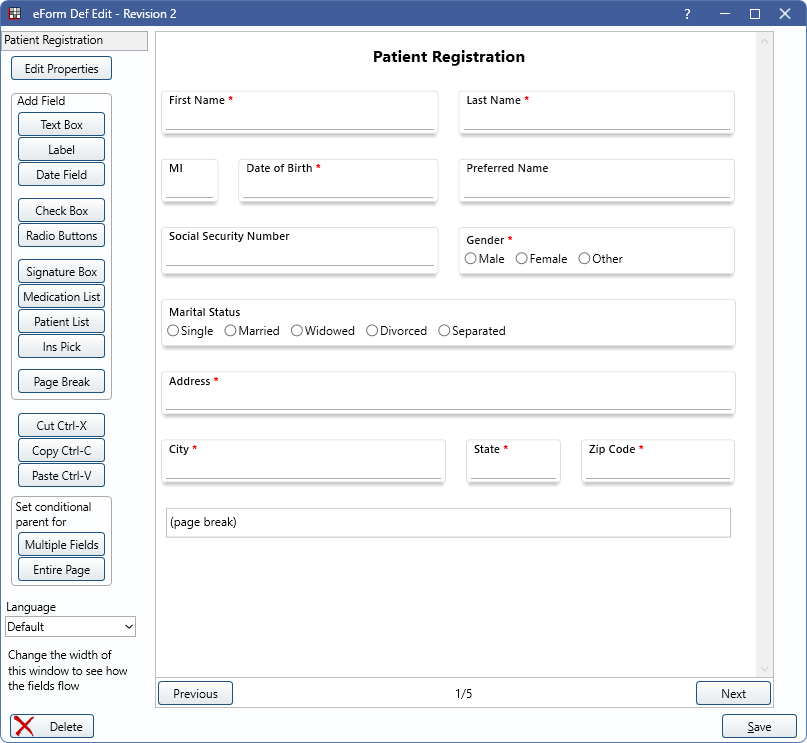
Task: Click the red X Delete button
Action: click(52, 726)
